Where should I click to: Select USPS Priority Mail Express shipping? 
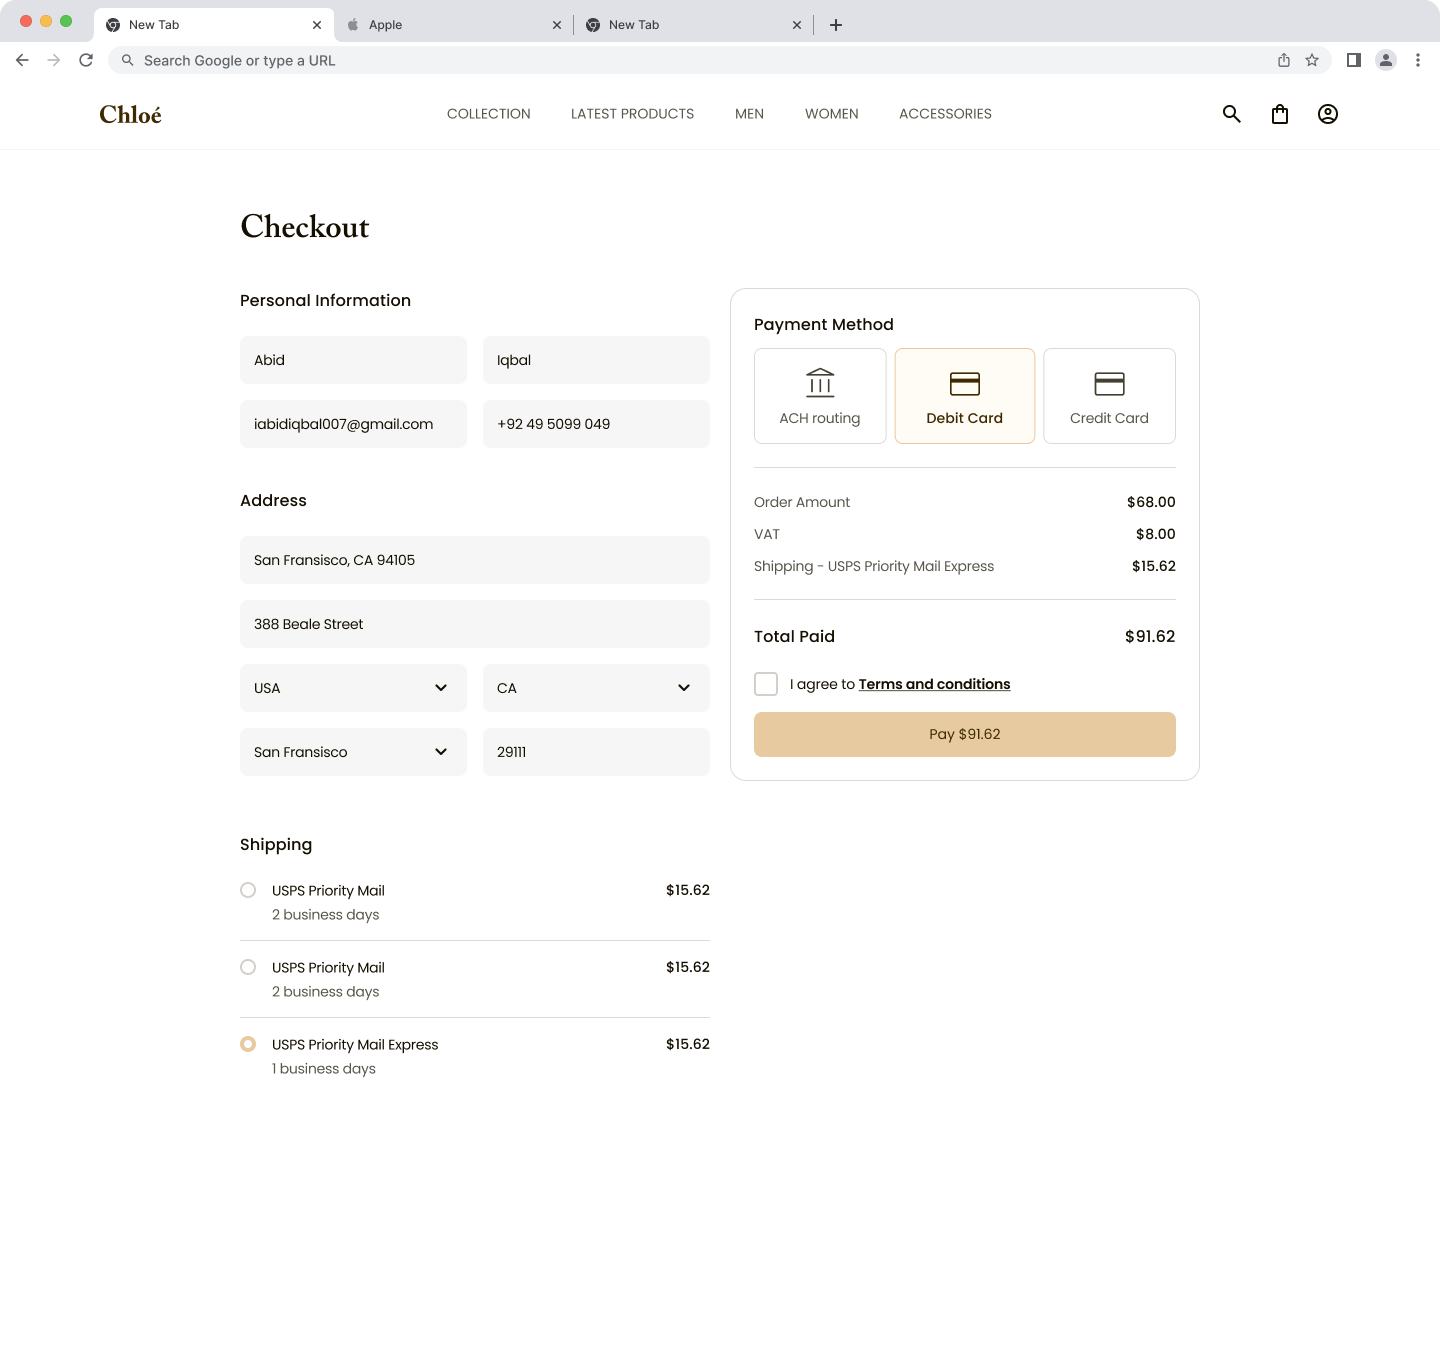[247, 1044]
